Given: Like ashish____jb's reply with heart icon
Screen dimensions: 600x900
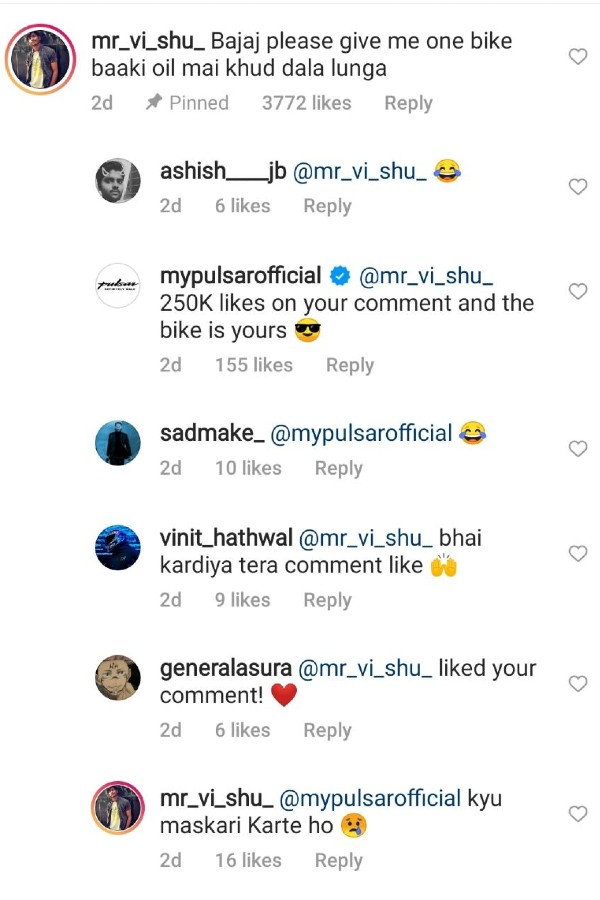Looking at the screenshot, I should click(577, 187).
